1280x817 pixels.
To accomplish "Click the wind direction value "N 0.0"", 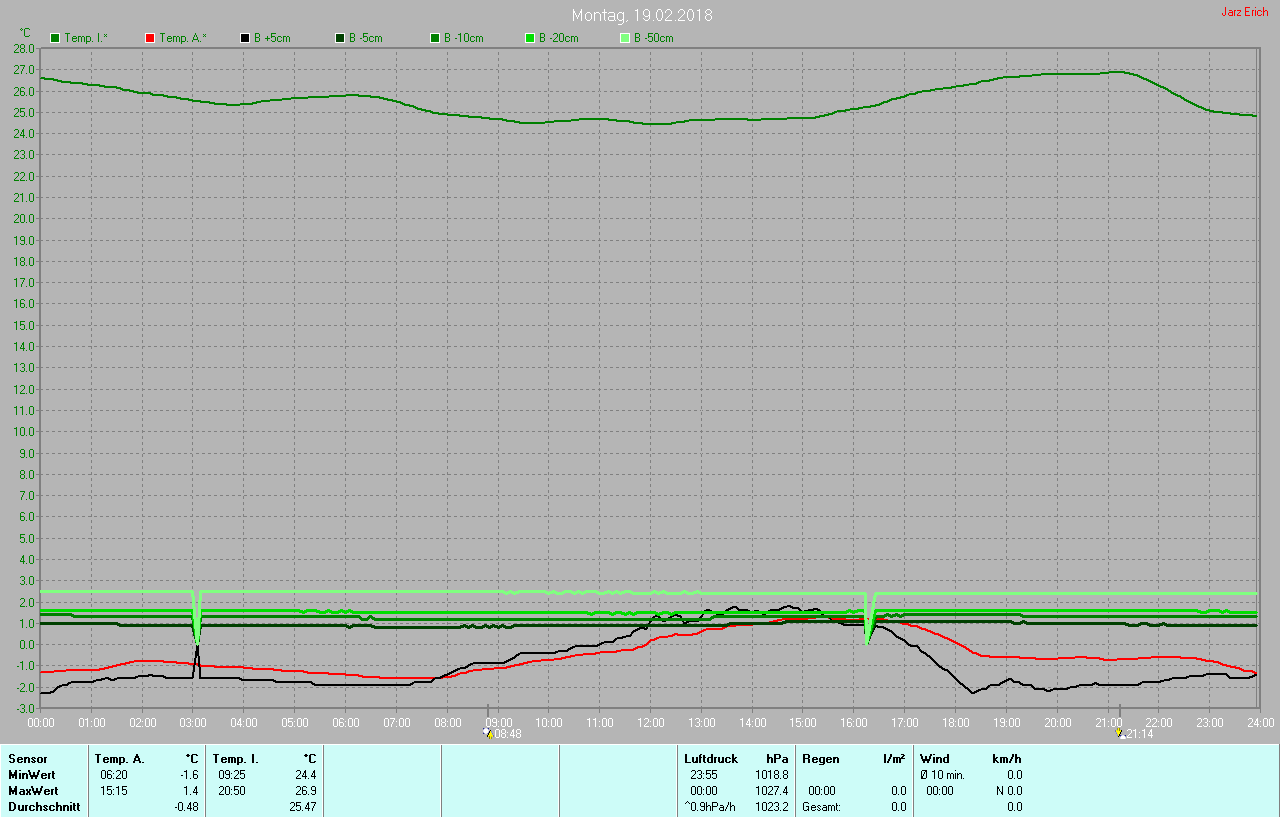I will point(1007,791).
